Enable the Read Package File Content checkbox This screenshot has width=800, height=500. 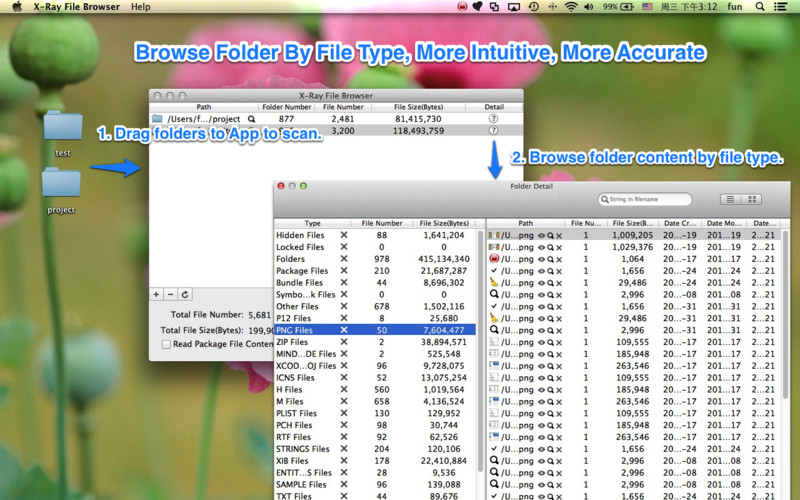coord(166,344)
